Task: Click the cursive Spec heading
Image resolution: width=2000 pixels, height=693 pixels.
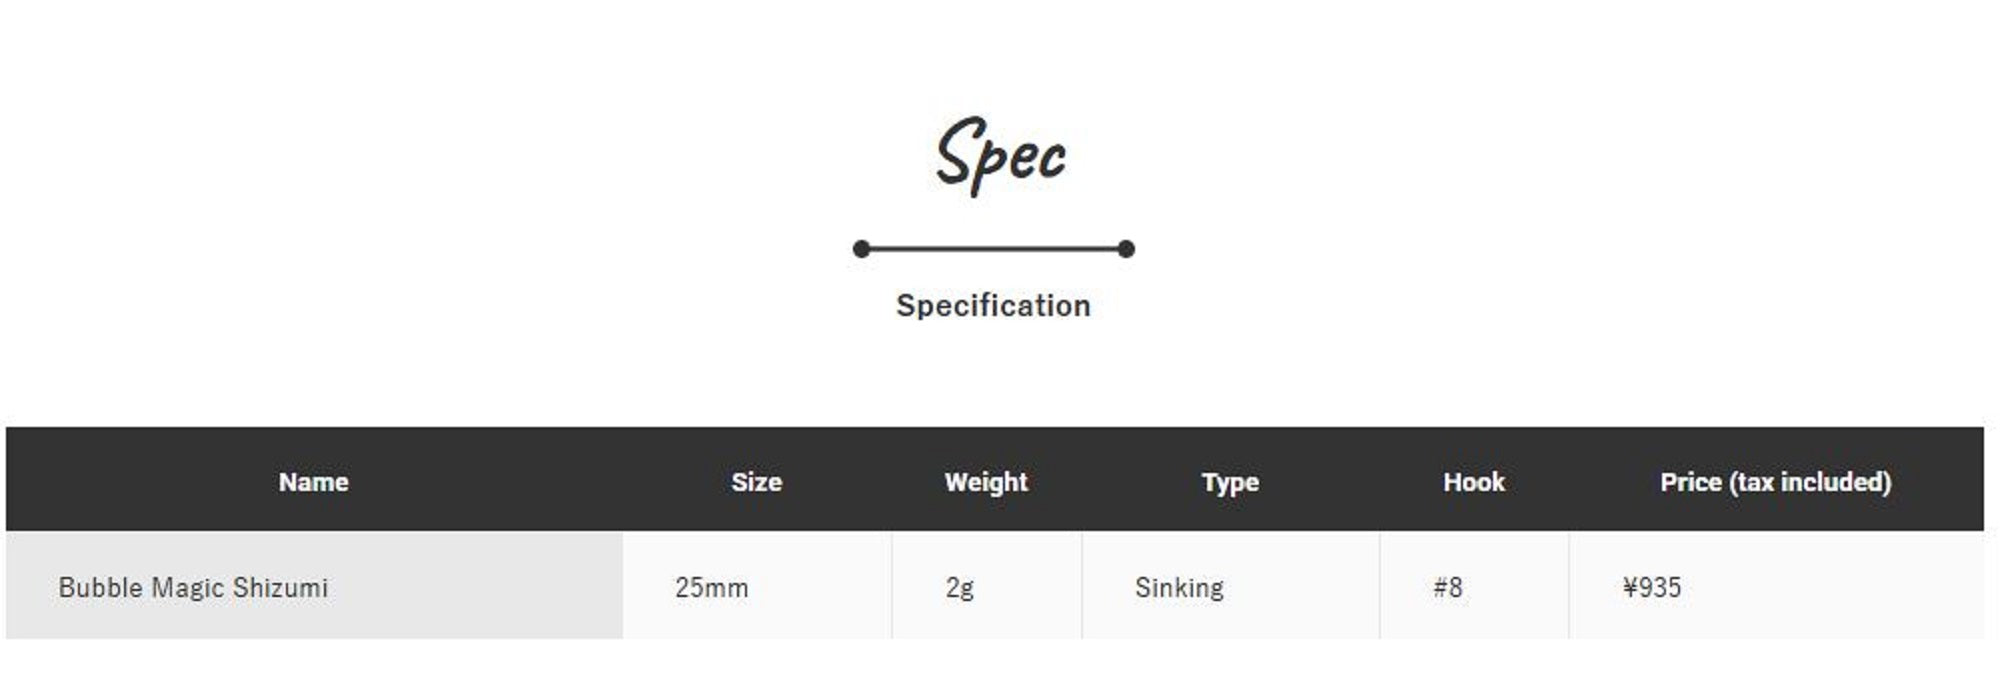Action: (1000, 153)
